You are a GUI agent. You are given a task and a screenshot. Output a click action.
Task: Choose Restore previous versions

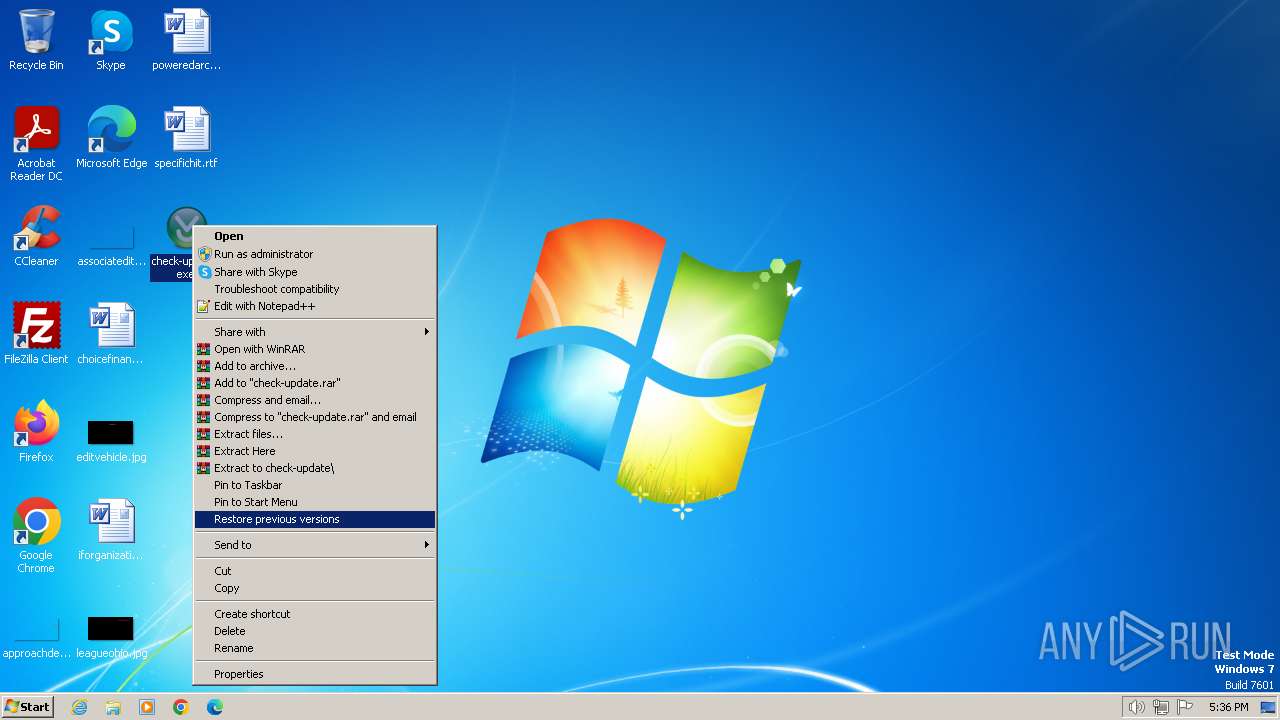(x=315, y=519)
